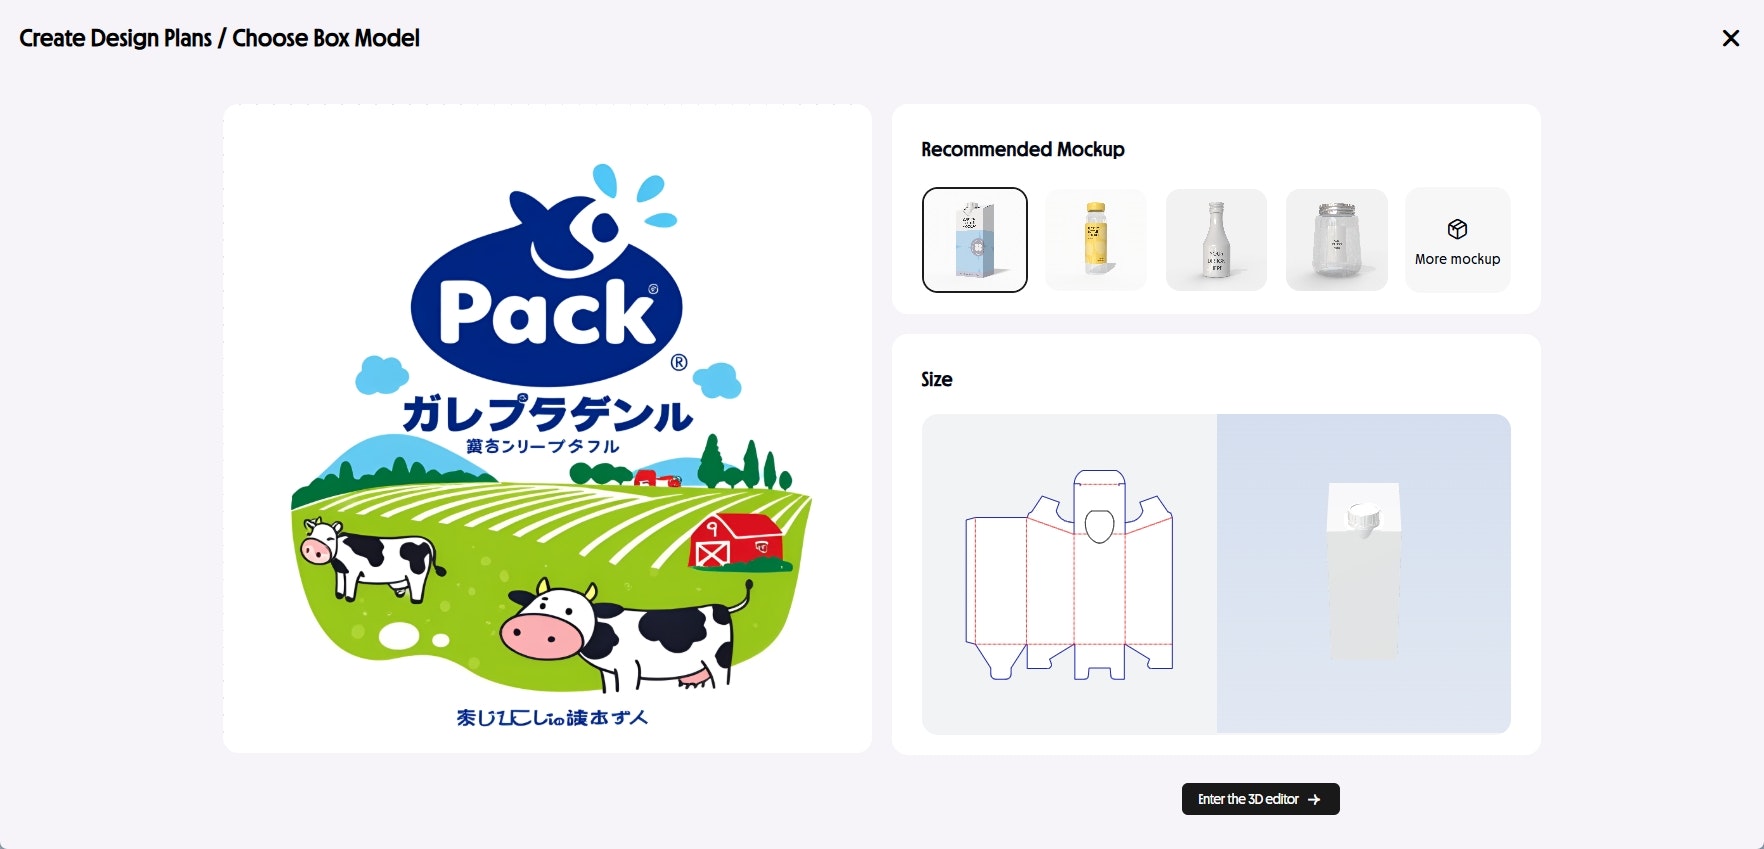This screenshot has height=849, width=1764.
Task: Click the small cow on the left
Action: coord(370,557)
